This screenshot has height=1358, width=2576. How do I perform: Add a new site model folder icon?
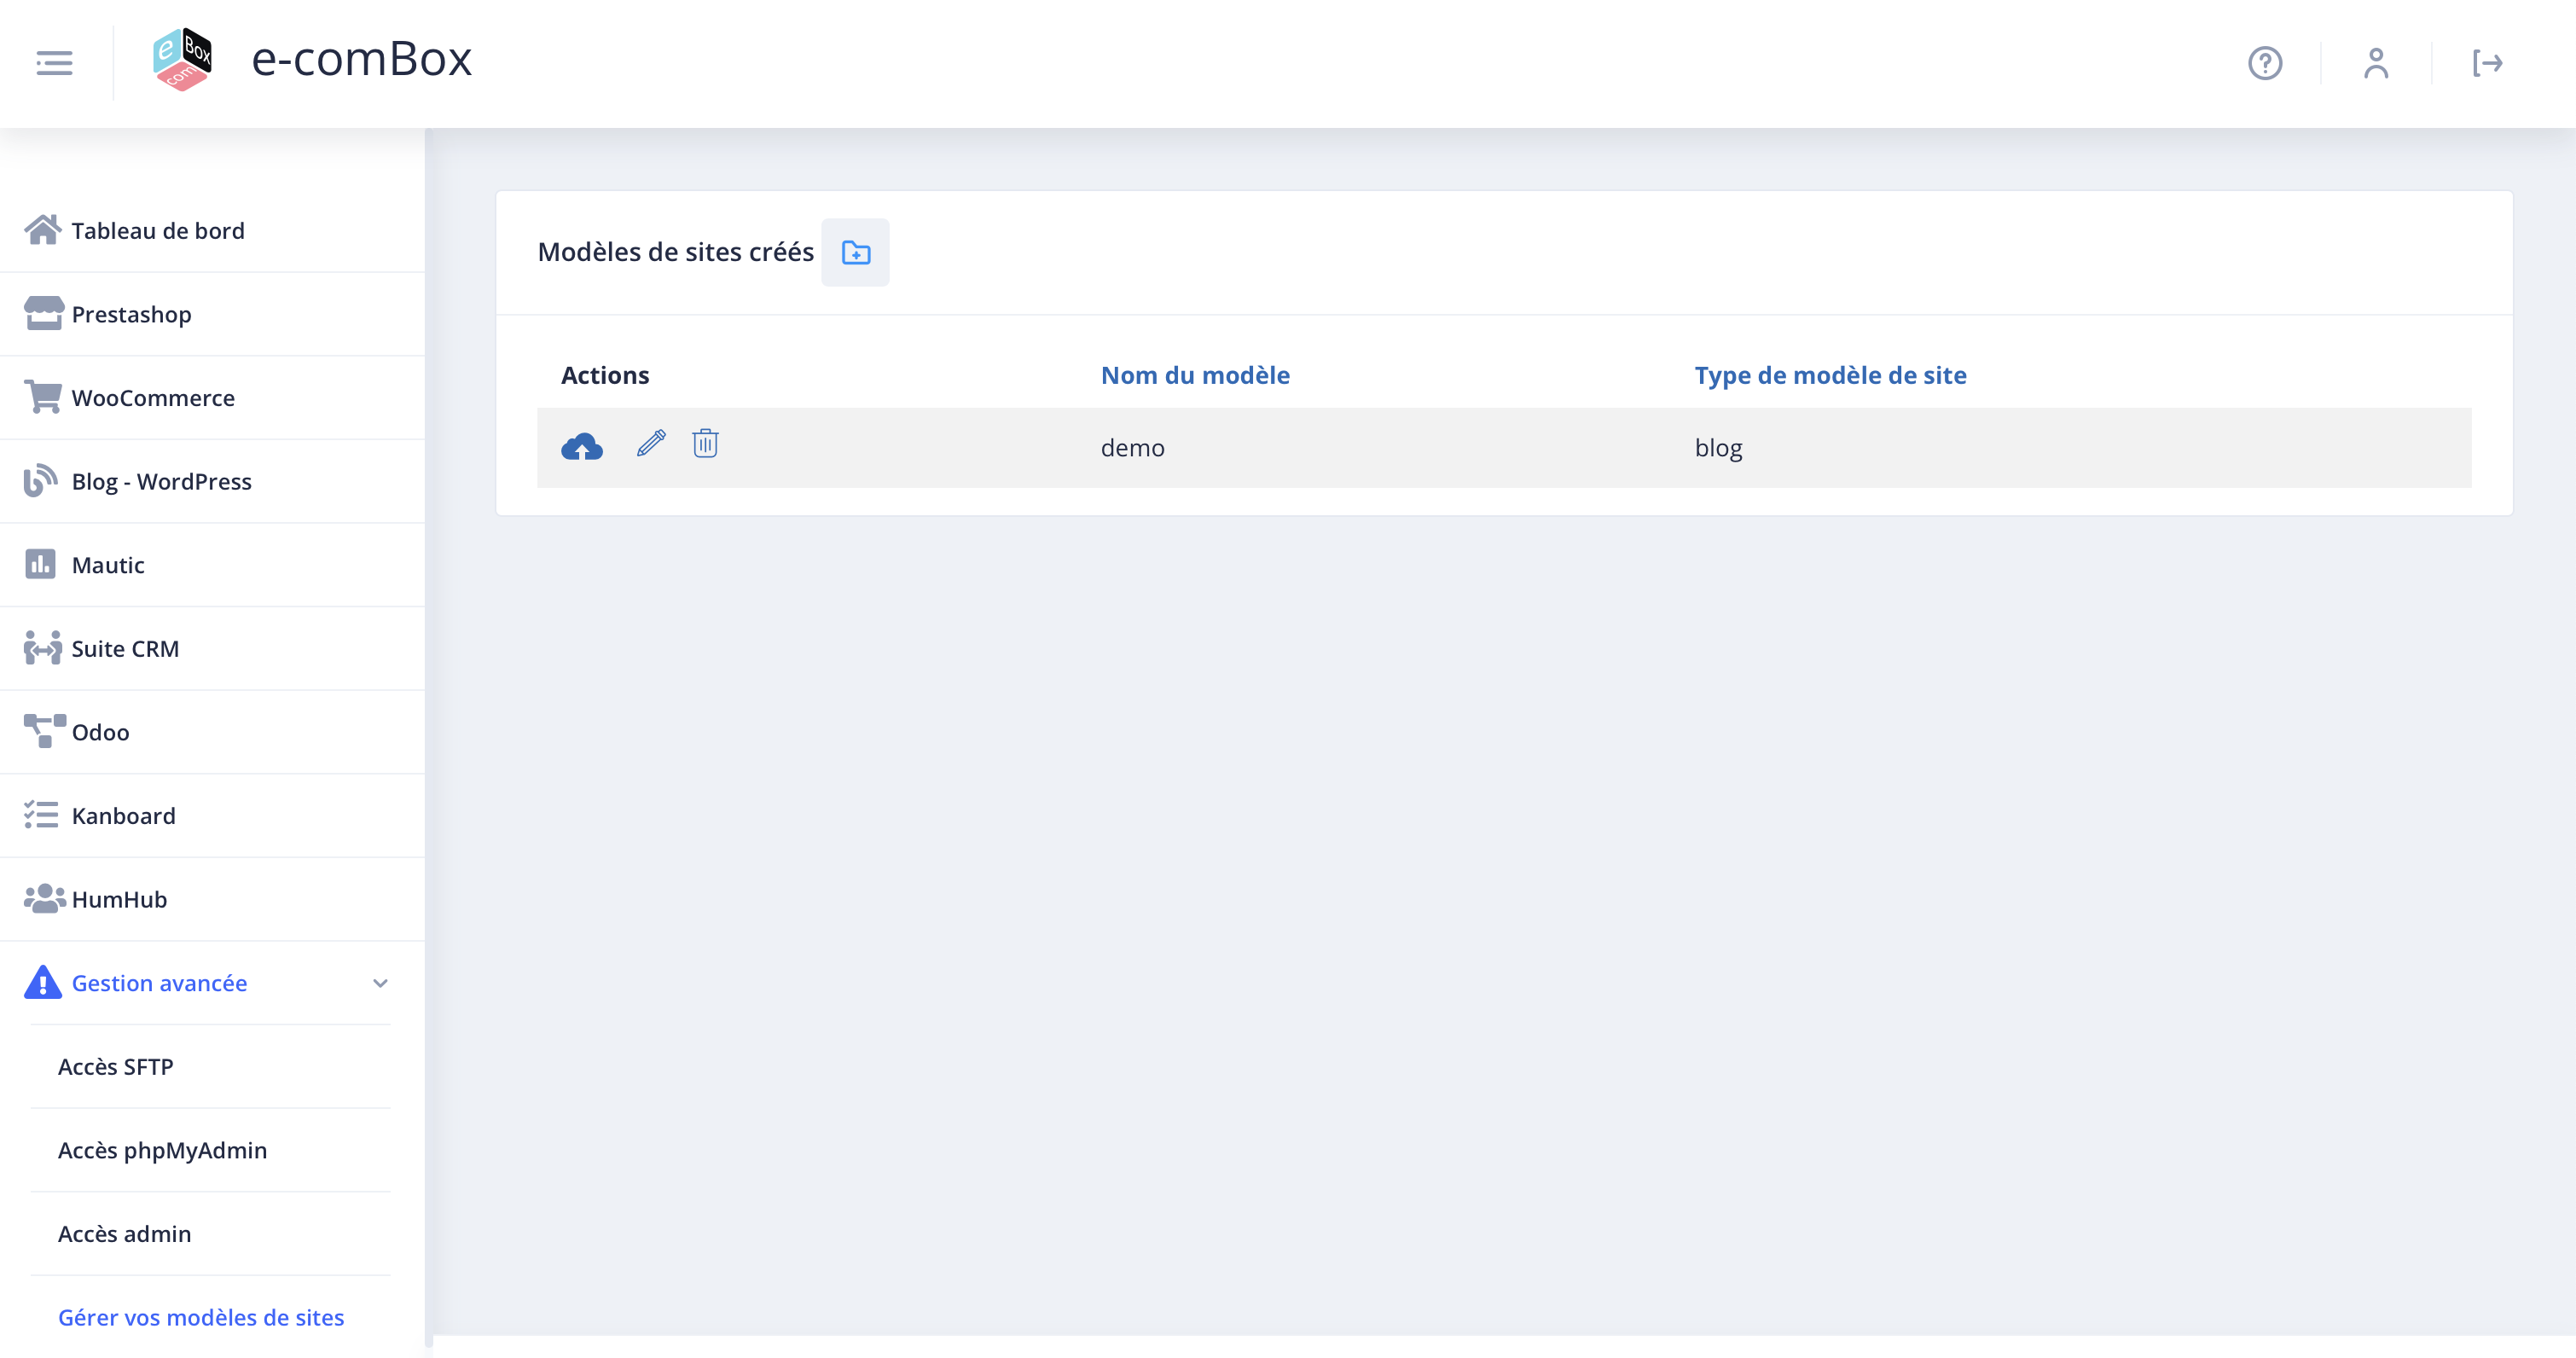(855, 253)
